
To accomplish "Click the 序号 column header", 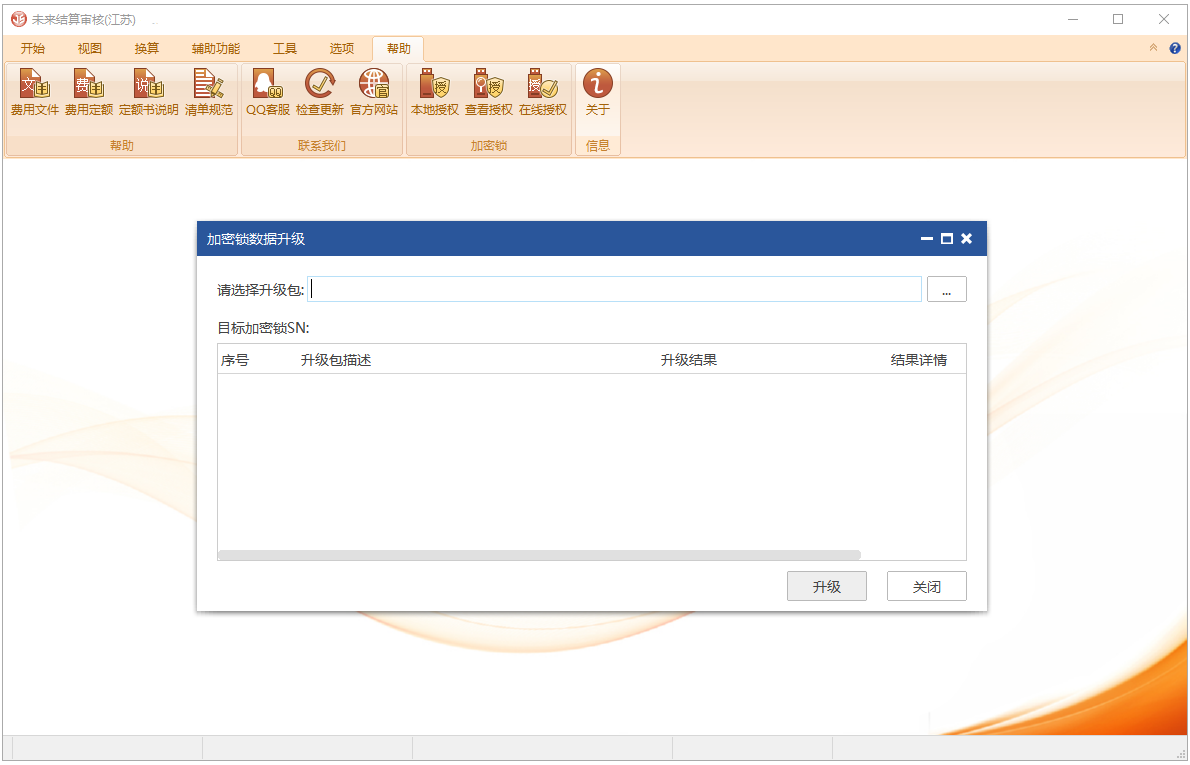I will coord(235,360).
